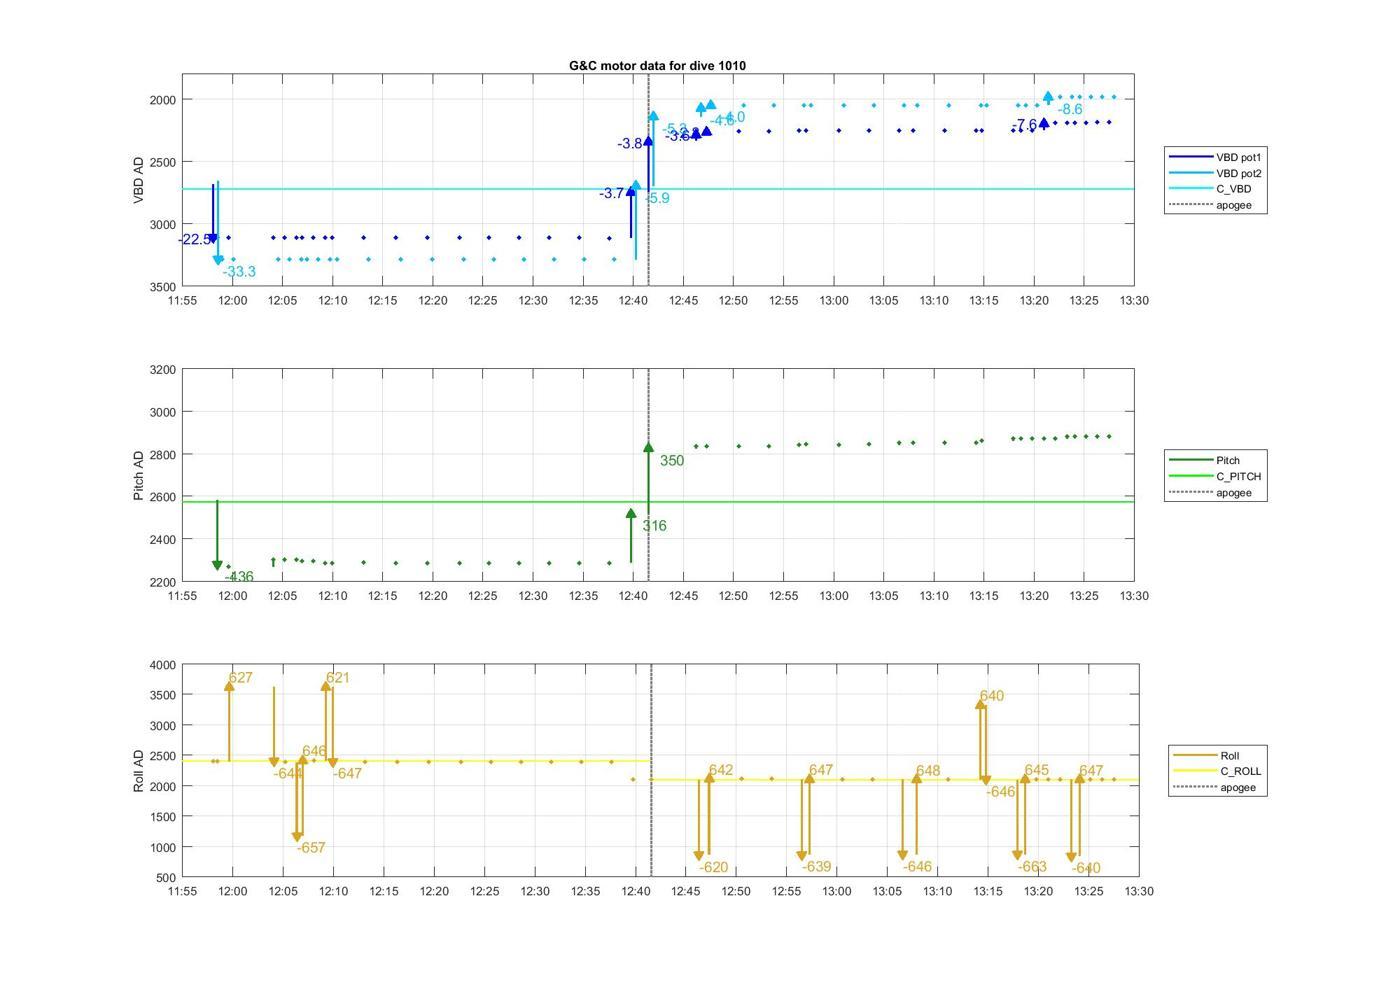Click the '-3.7' VBD data label
Image resolution: width=1400 pixels, height=986 pixels.
coord(611,194)
